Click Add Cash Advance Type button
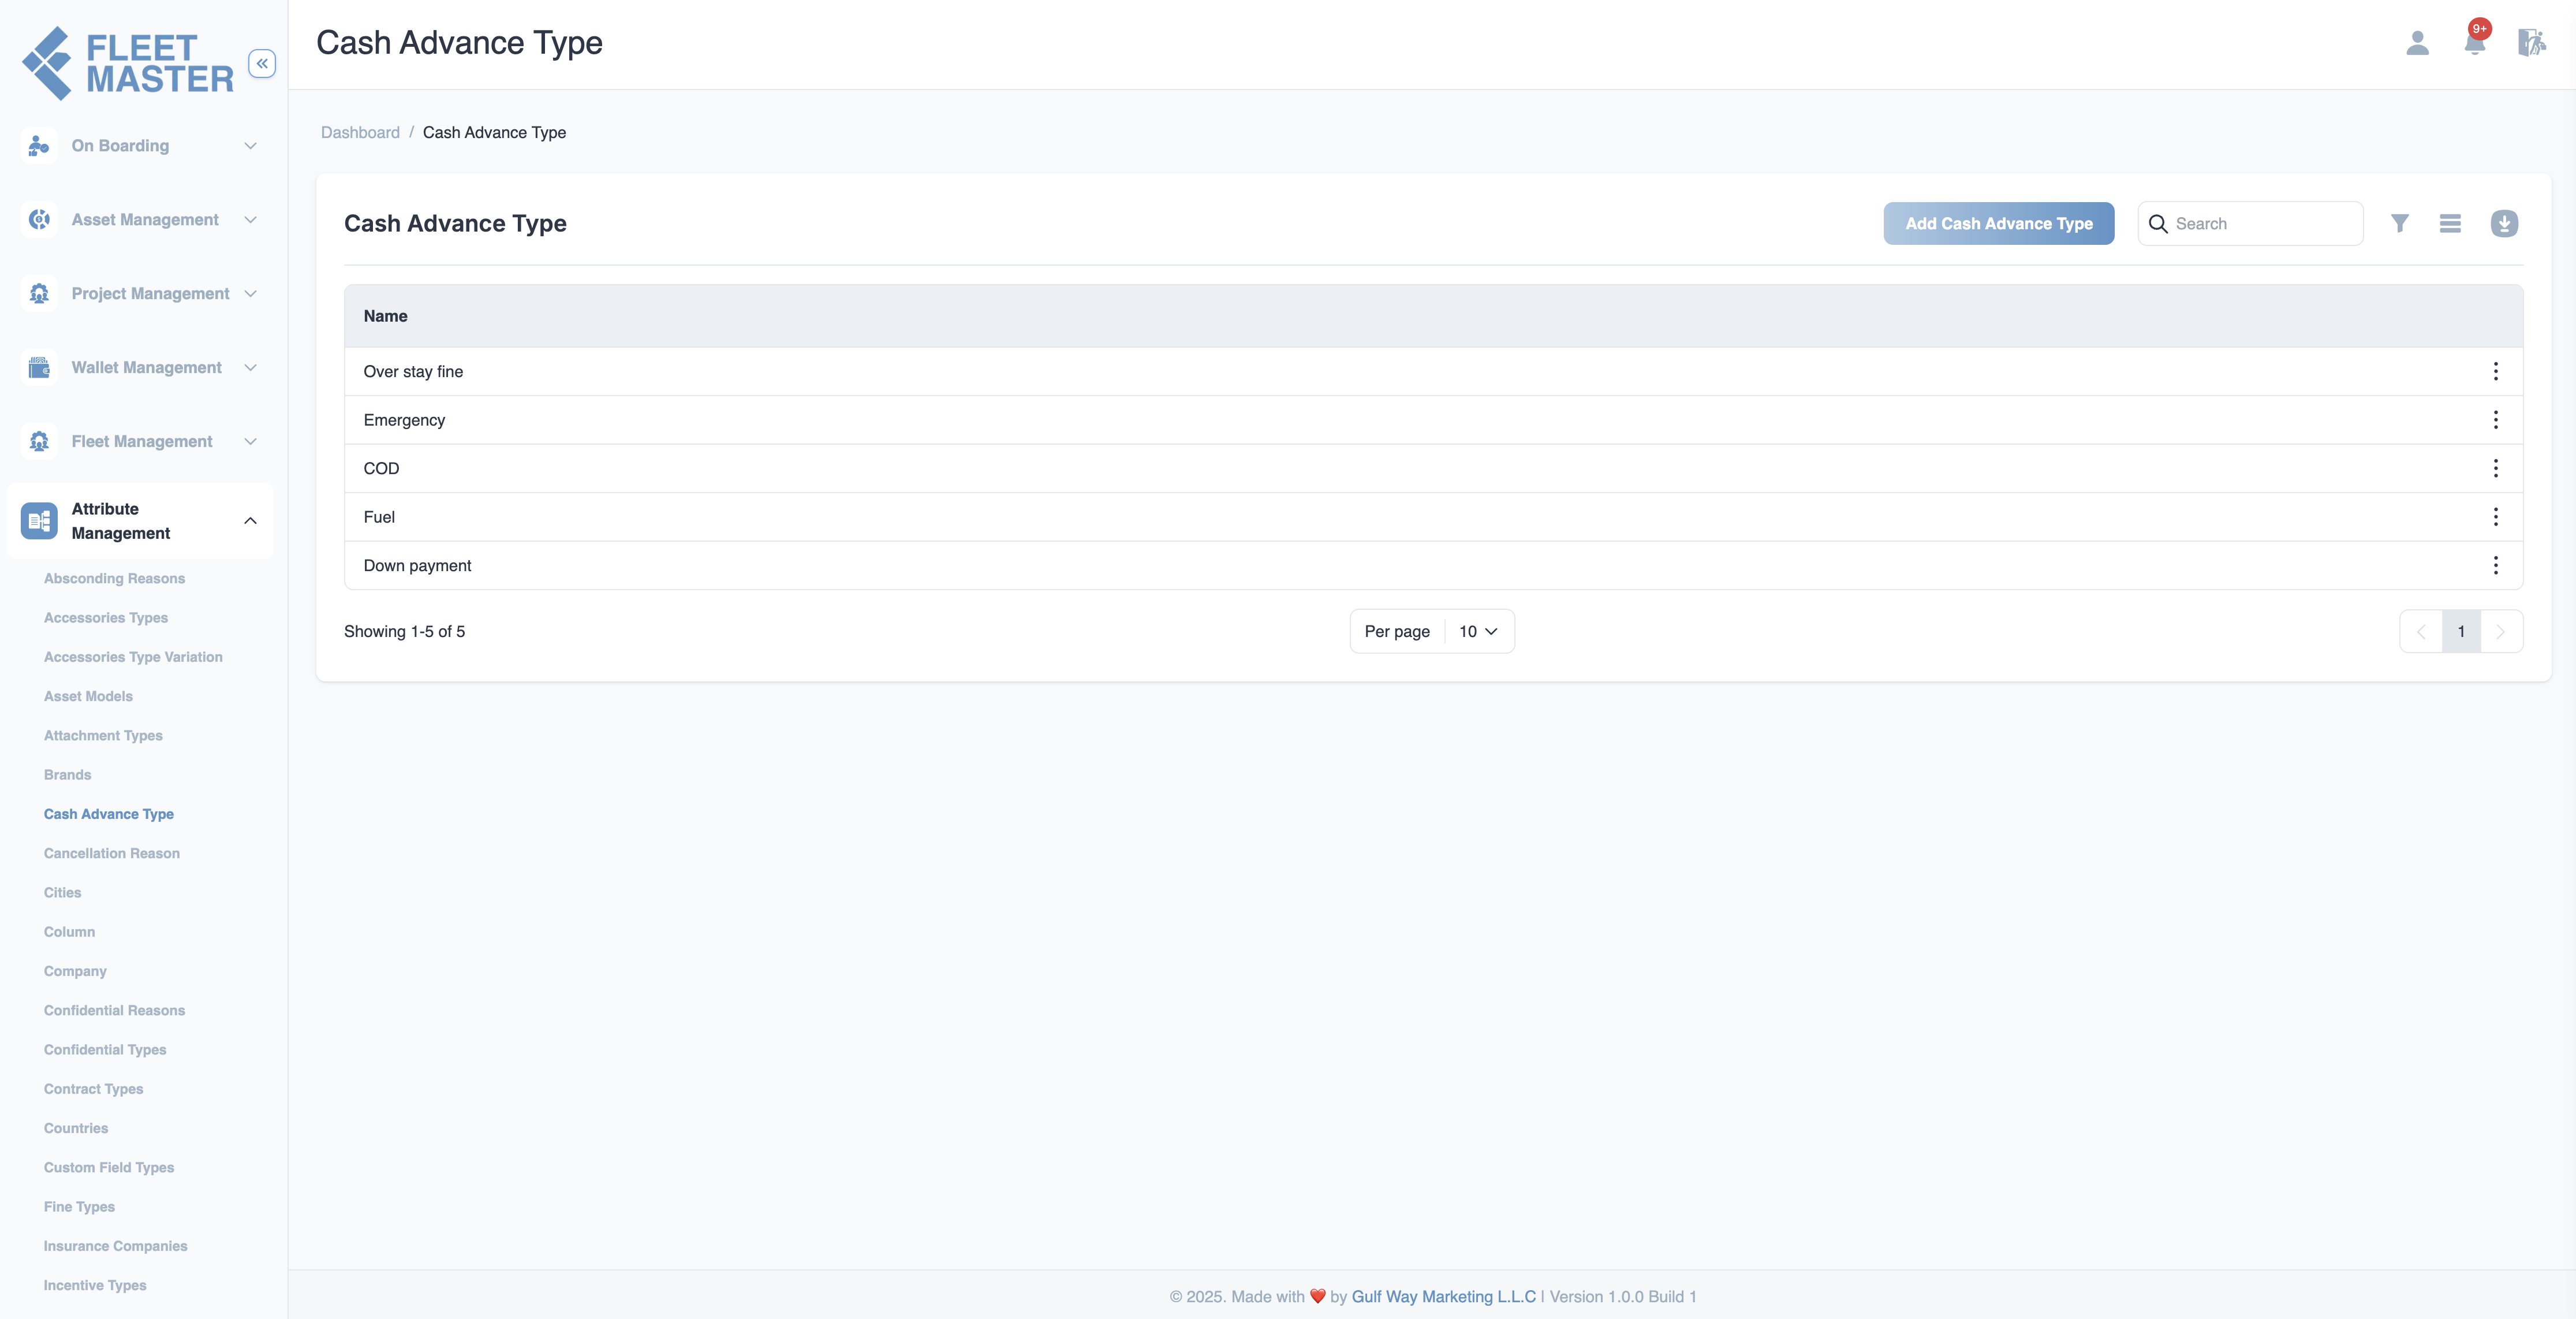 1998,223
